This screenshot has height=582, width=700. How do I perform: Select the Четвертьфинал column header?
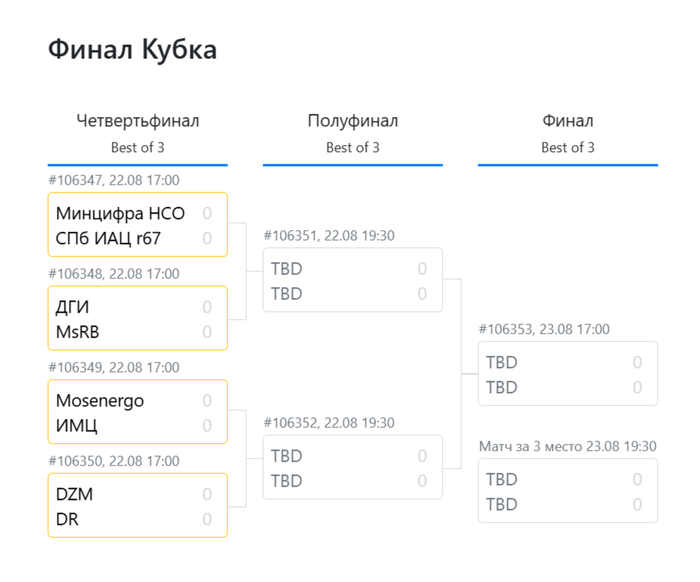[138, 121]
